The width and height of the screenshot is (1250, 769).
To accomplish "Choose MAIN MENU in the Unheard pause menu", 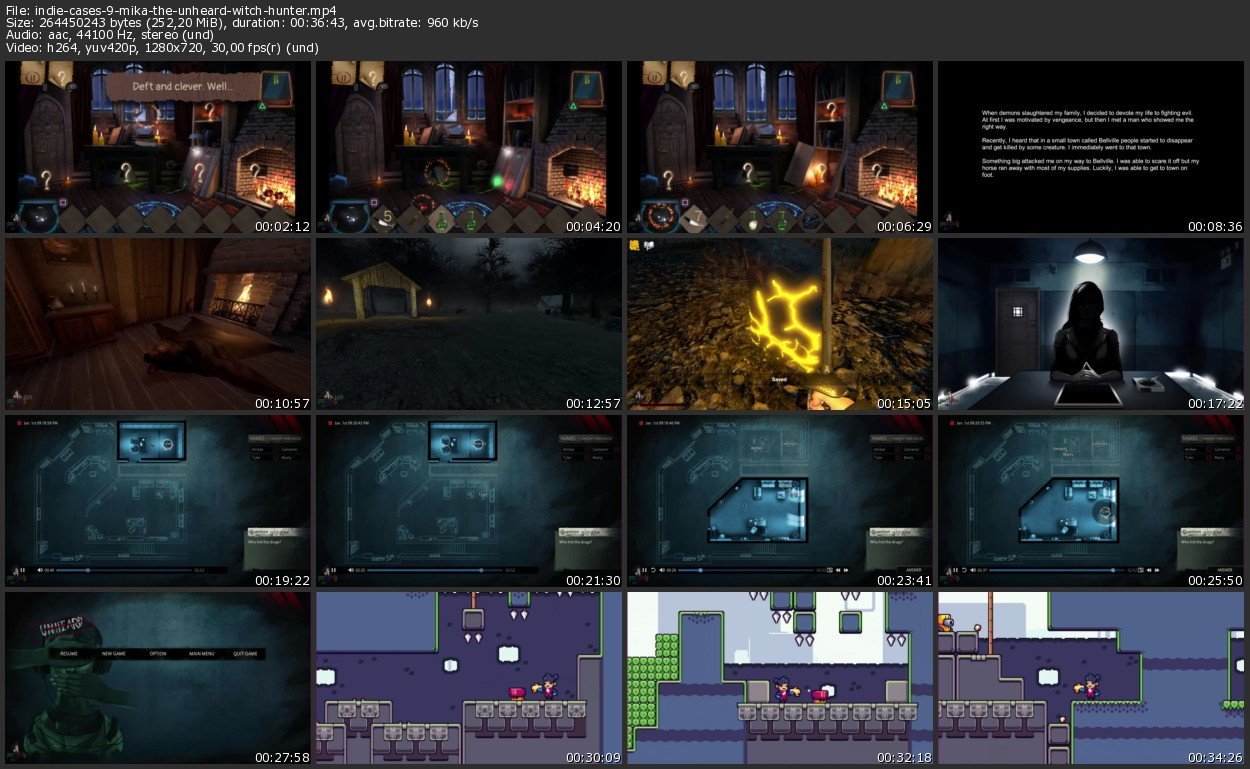I will [201, 653].
